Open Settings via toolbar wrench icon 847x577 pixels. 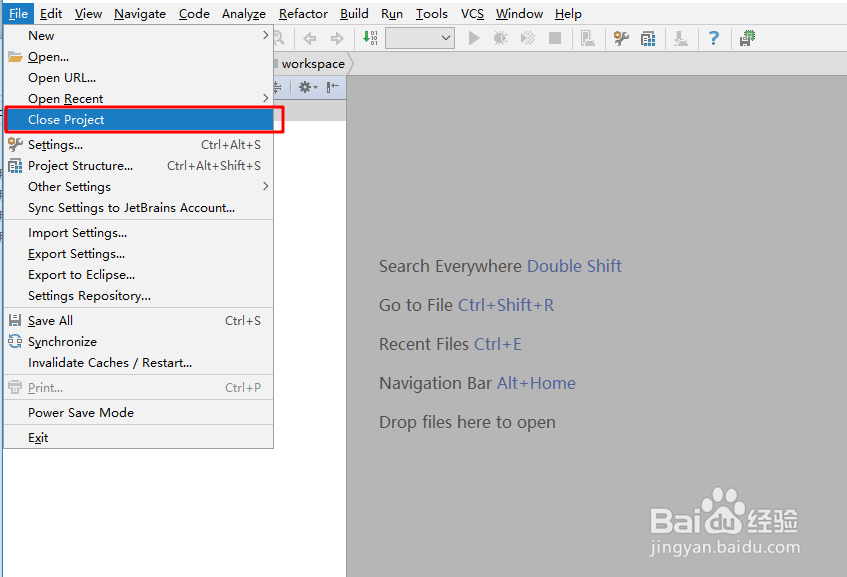click(621, 38)
